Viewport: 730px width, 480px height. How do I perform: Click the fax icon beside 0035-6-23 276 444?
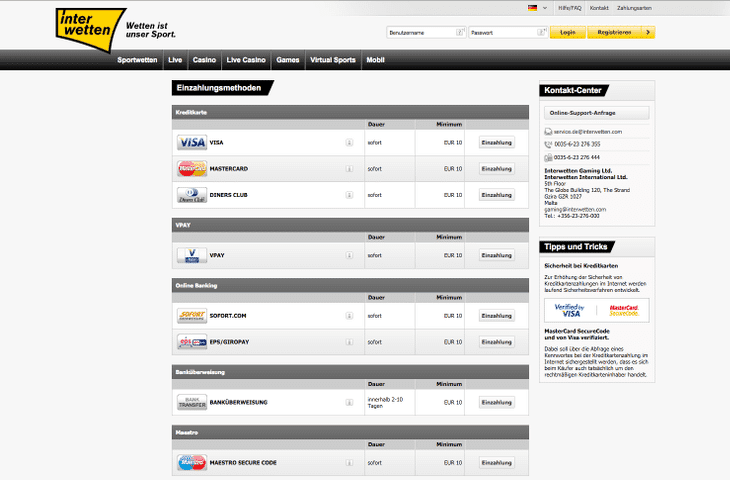548,157
